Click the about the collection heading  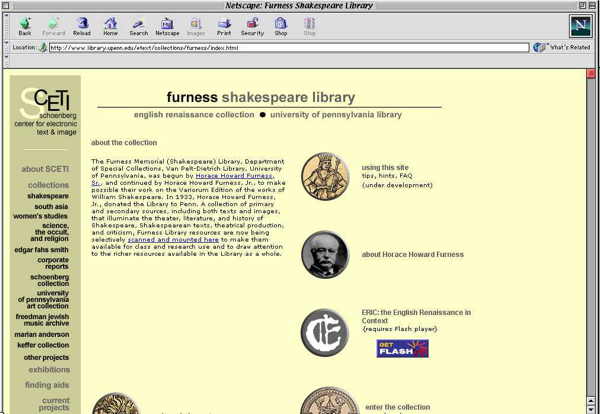tap(124, 143)
